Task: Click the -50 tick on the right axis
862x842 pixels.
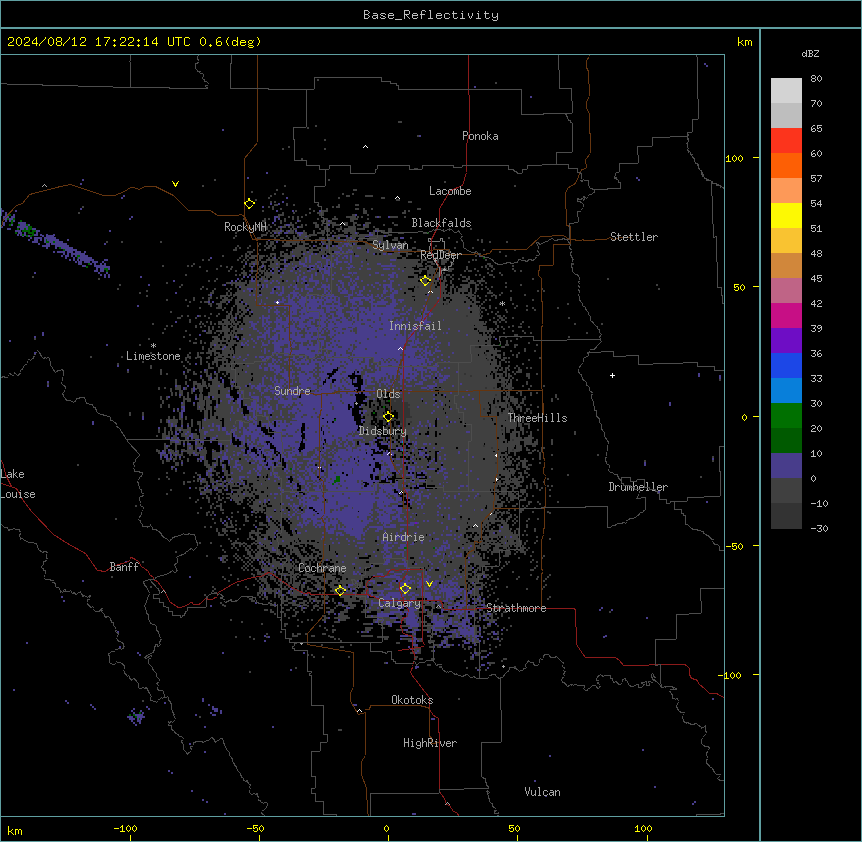Action: point(734,546)
